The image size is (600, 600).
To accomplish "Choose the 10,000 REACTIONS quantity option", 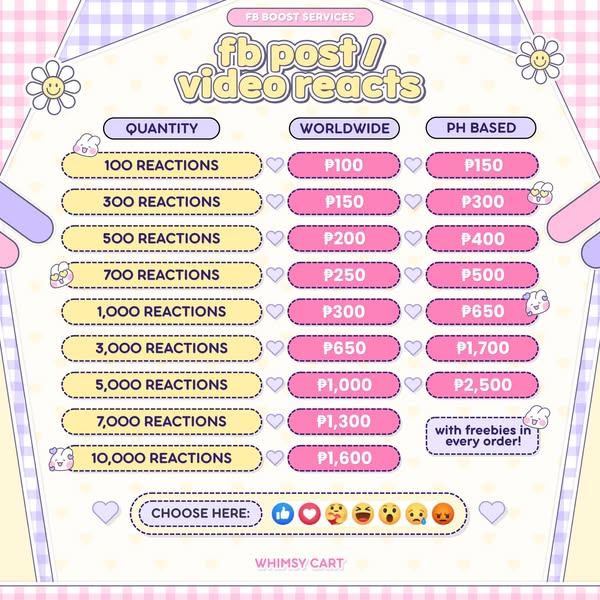I will [163, 458].
